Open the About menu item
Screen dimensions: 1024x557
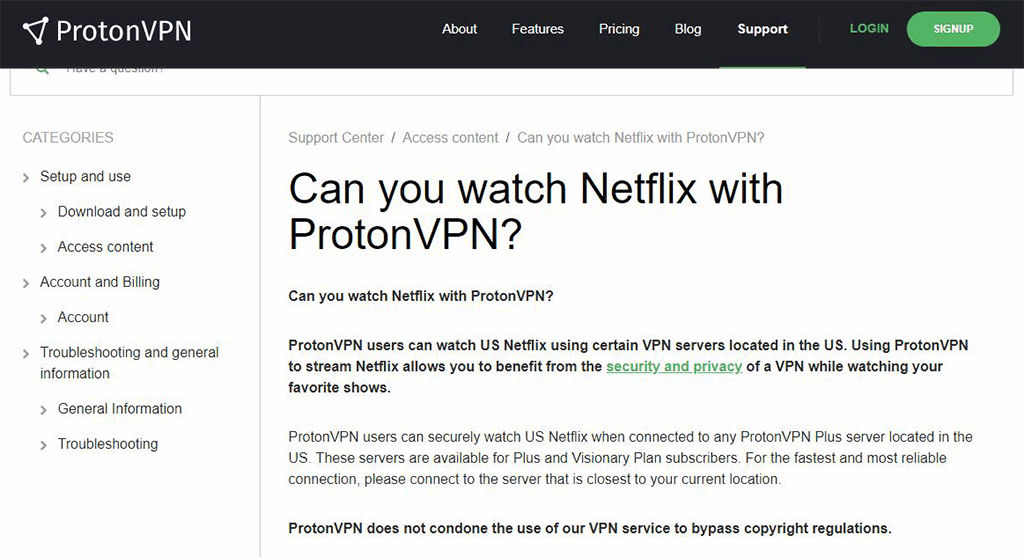459,29
